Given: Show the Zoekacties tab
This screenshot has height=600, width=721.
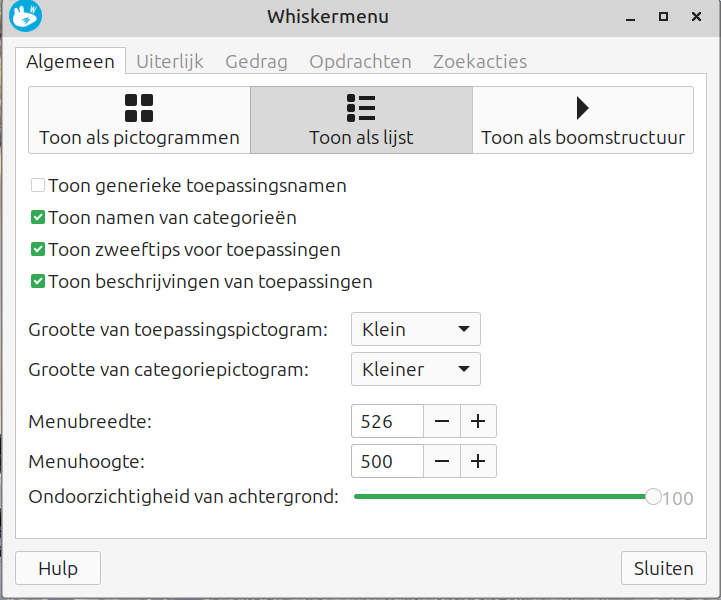Looking at the screenshot, I should coord(480,62).
